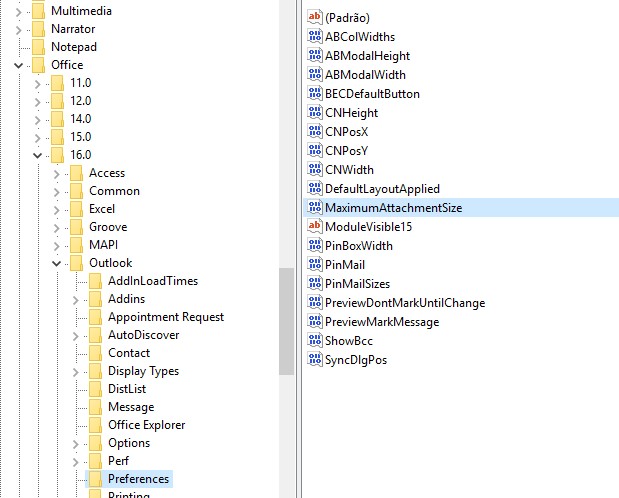This screenshot has height=498, width=619.
Task: Select the ShowBcc value name
Action: click(349, 341)
